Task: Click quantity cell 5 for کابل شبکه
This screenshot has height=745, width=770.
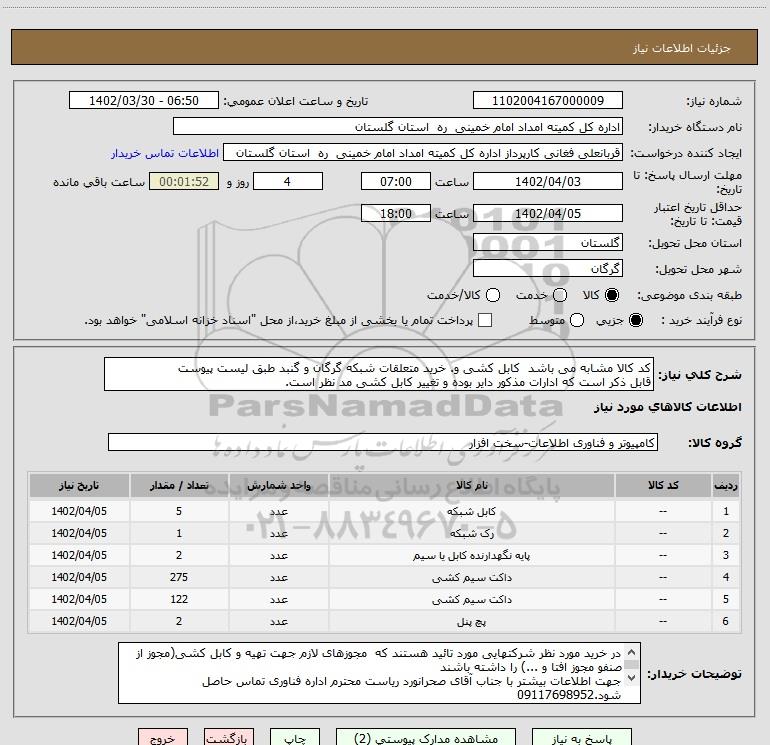Action: 179,511
